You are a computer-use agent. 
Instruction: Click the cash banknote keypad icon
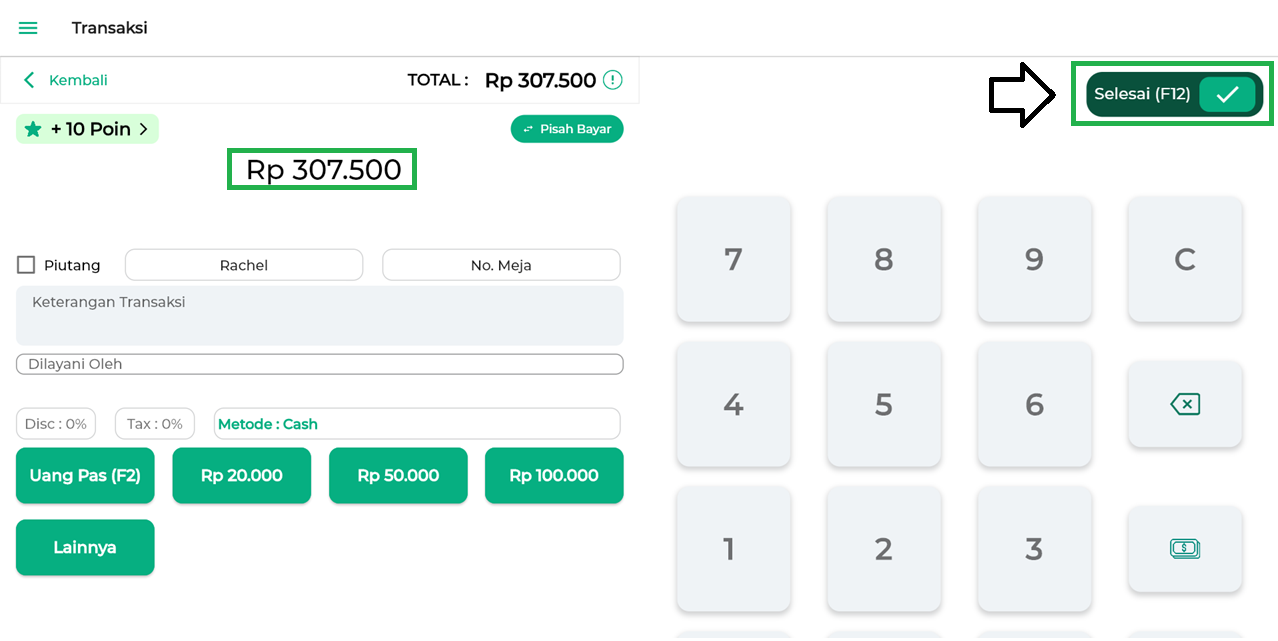pyautogui.click(x=1185, y=548)
